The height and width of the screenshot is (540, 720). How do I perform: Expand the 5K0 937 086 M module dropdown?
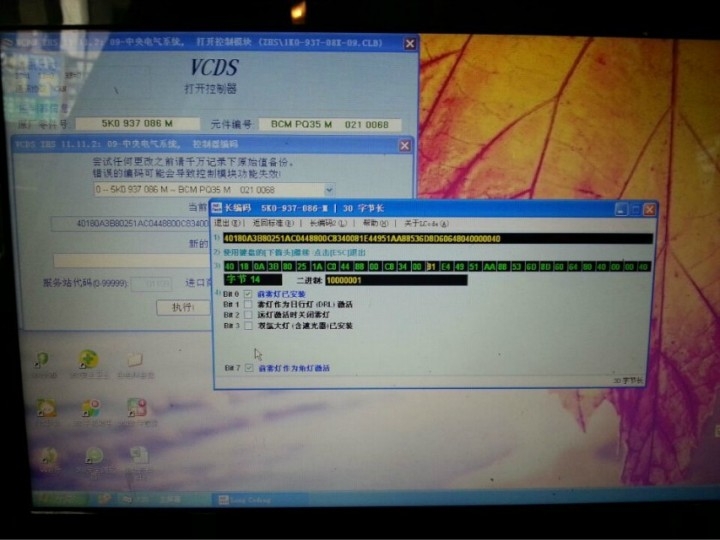(x=329, y=189)
